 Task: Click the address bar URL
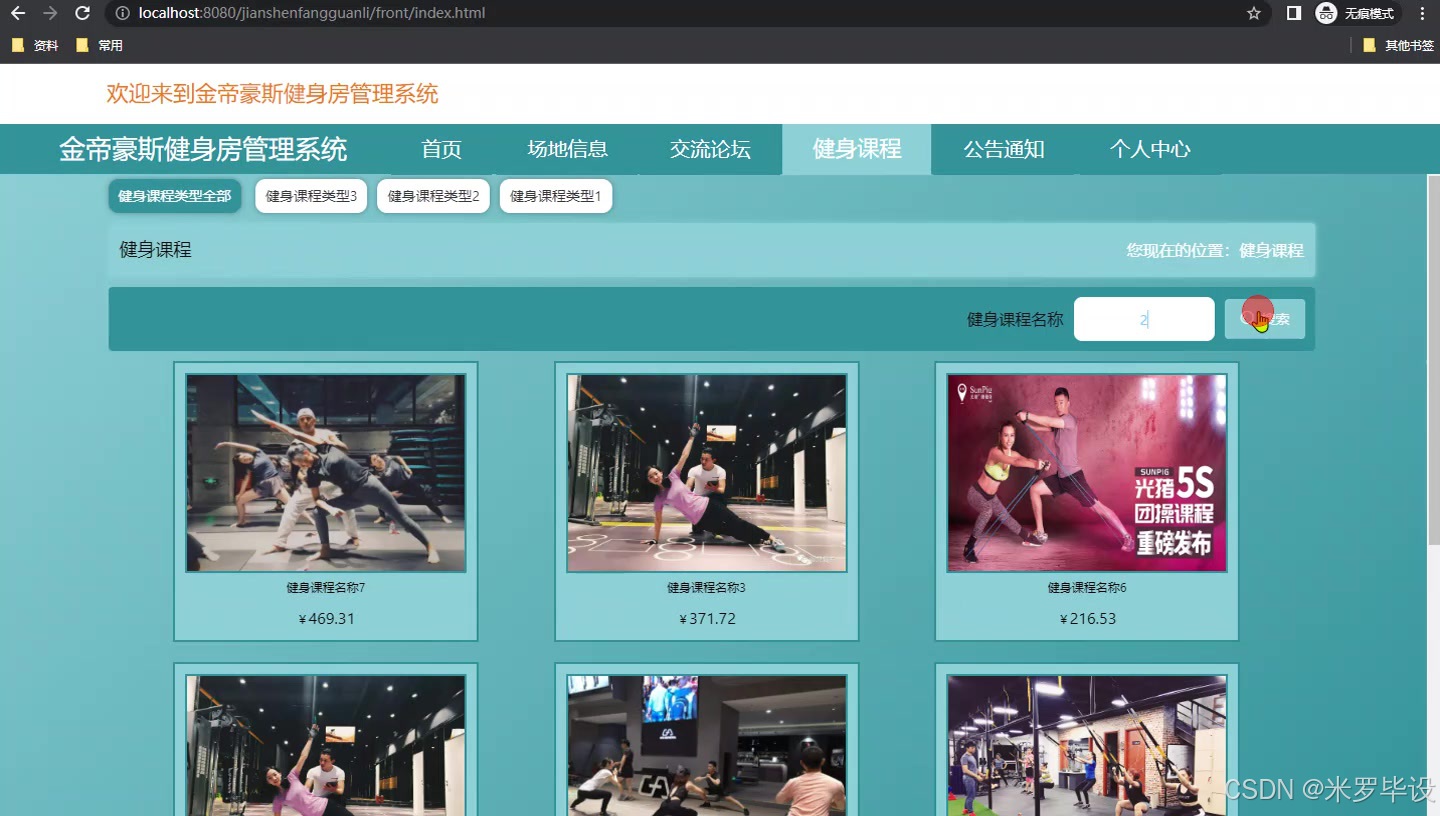(x=312, y=14)
